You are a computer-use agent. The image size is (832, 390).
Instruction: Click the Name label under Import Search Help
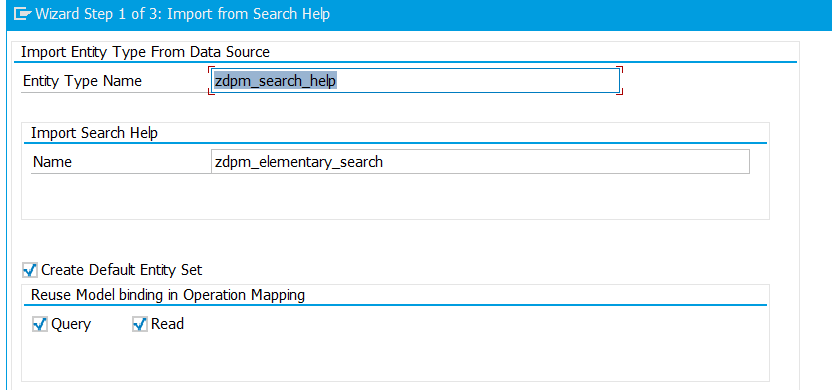[52, 162]
